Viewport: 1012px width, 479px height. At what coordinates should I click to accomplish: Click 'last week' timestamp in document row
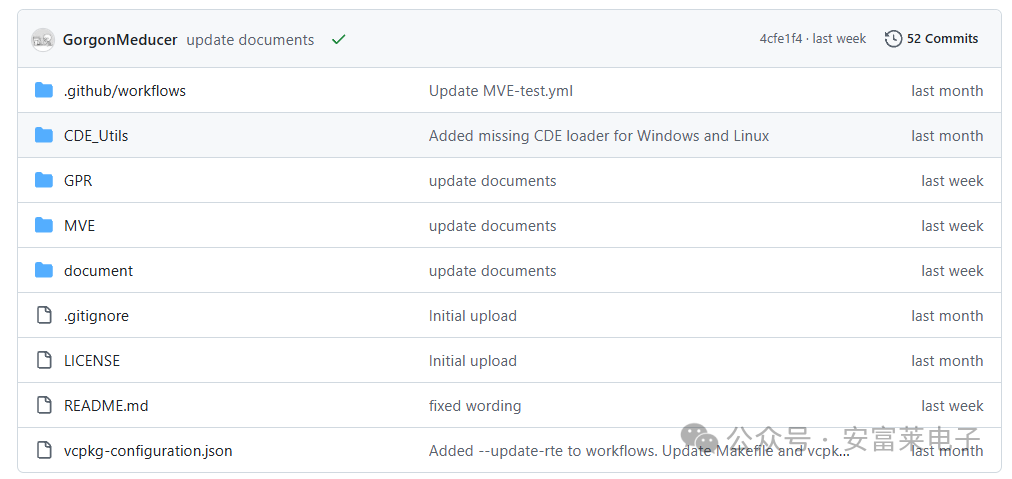tap(952, 270)
